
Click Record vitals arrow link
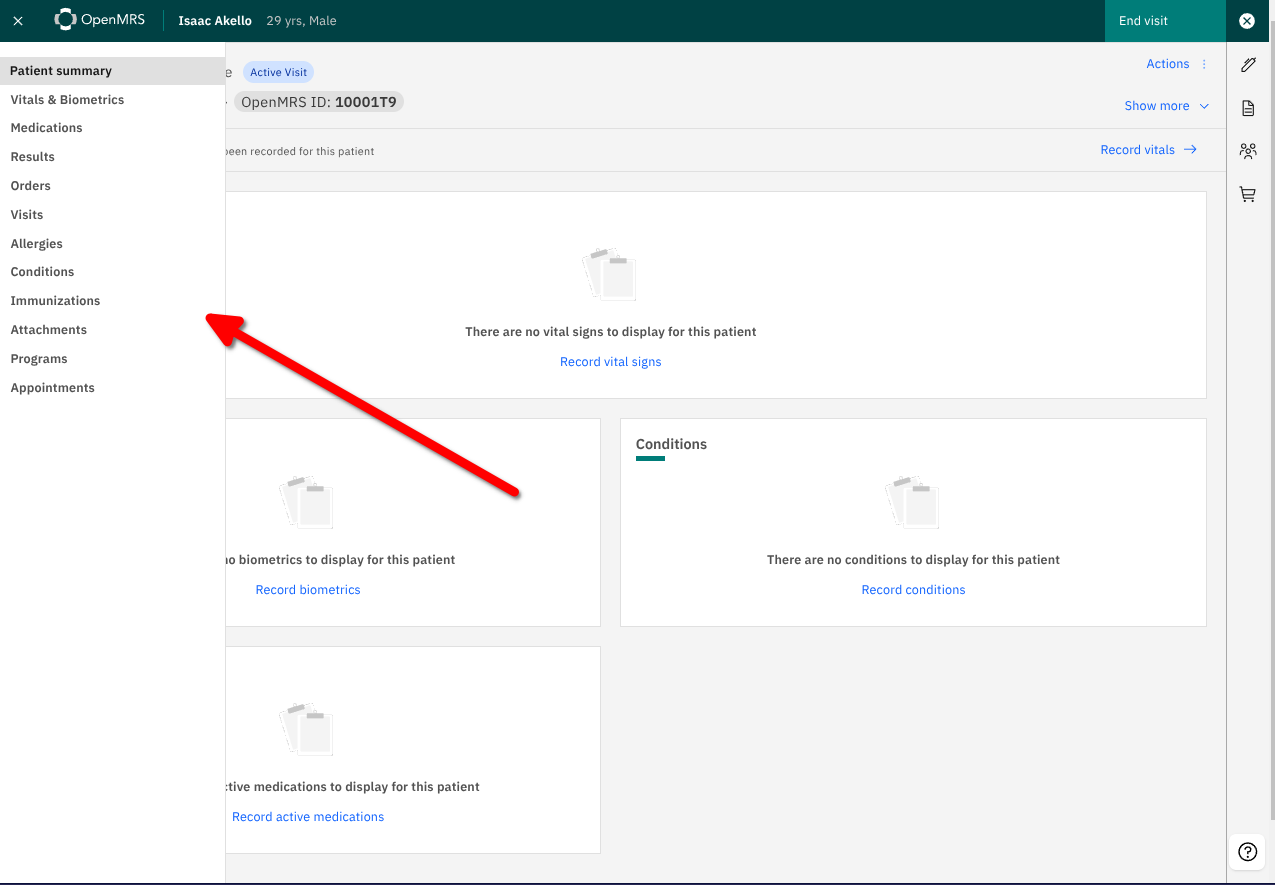pos(1148,150)
